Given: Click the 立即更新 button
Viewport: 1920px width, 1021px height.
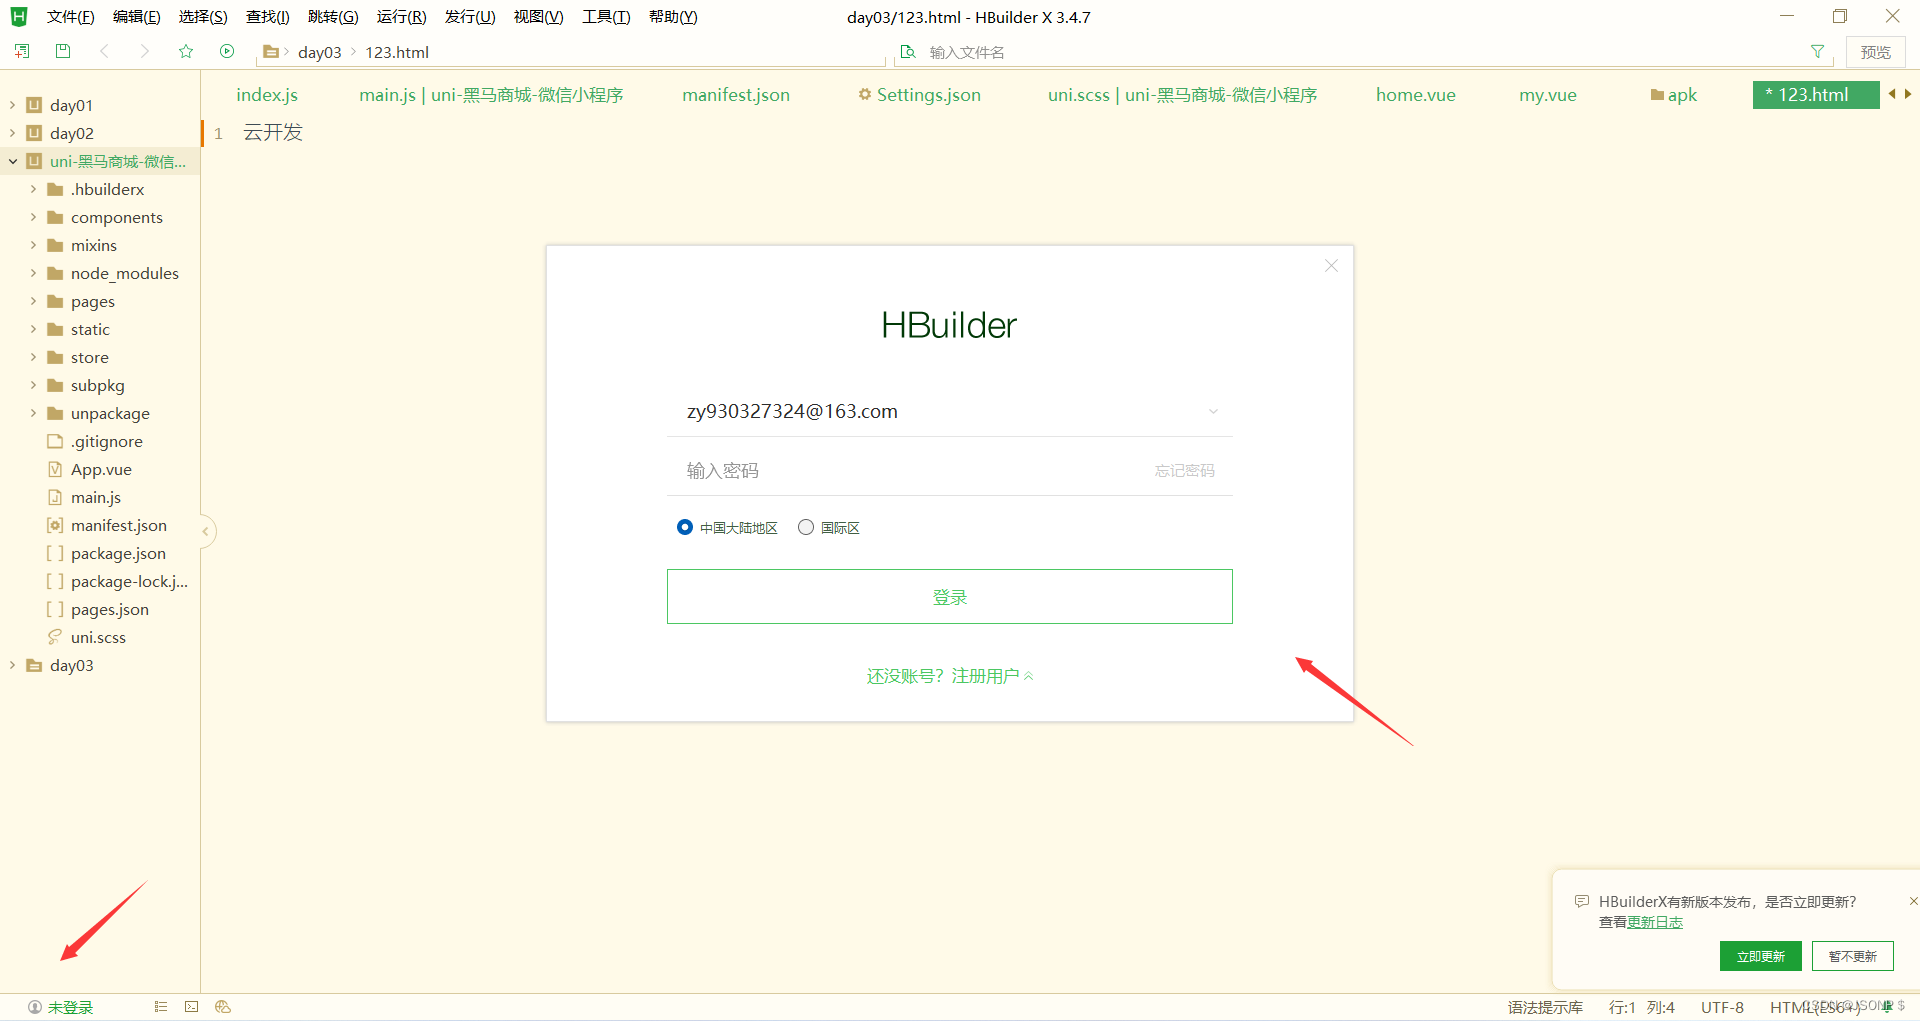Looking at the screenshot, I should coord(1760,956).
